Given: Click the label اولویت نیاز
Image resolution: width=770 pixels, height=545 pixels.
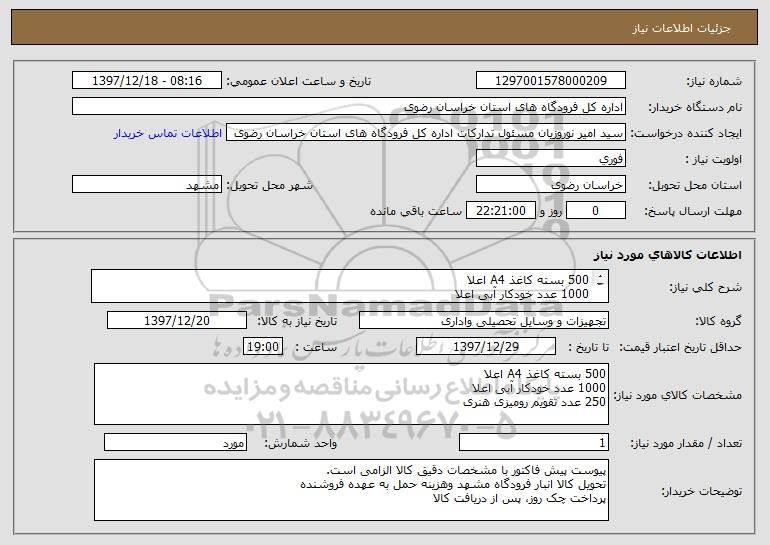Looking at the screenshot, I should coord(714,160).
